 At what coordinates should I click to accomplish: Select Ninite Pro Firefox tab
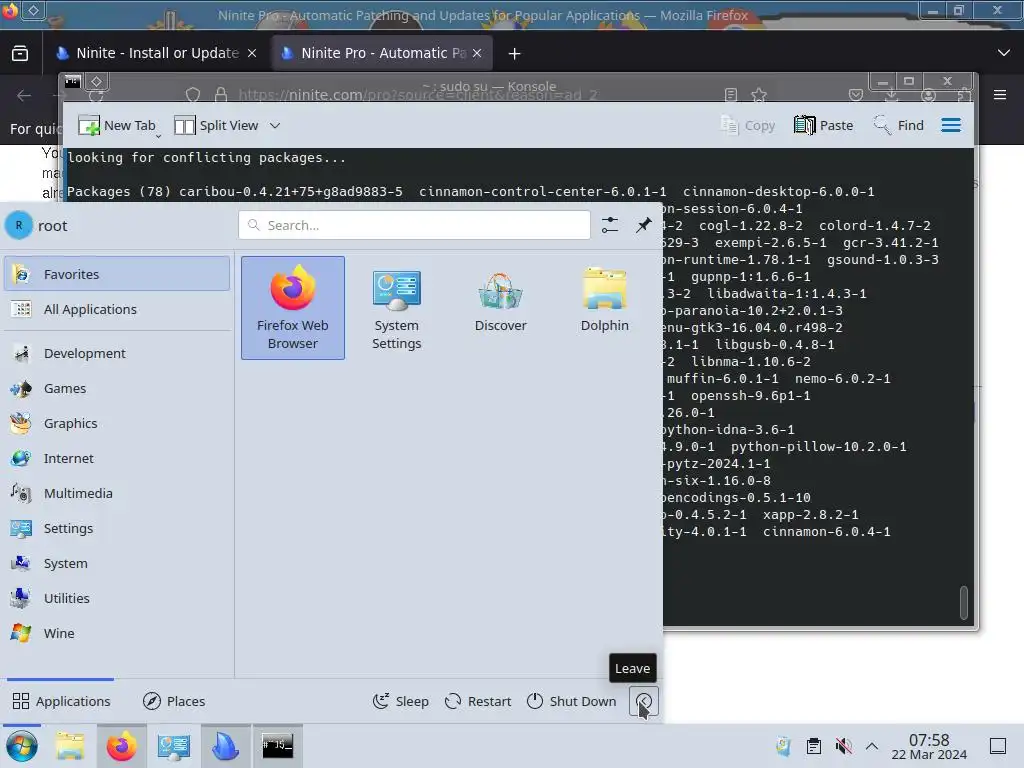tap(382, 53)
